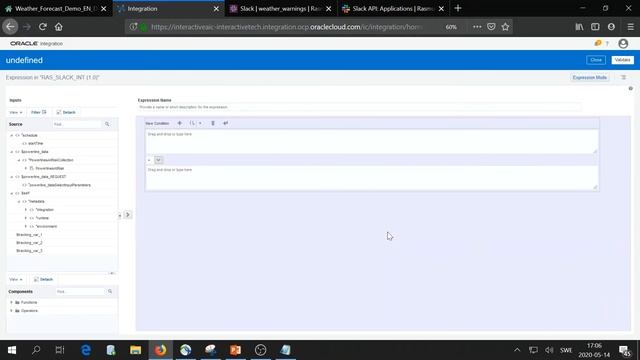Click the delete condition trash icon
This screenshot has height=360, width=640.
(x=213, y=123)
